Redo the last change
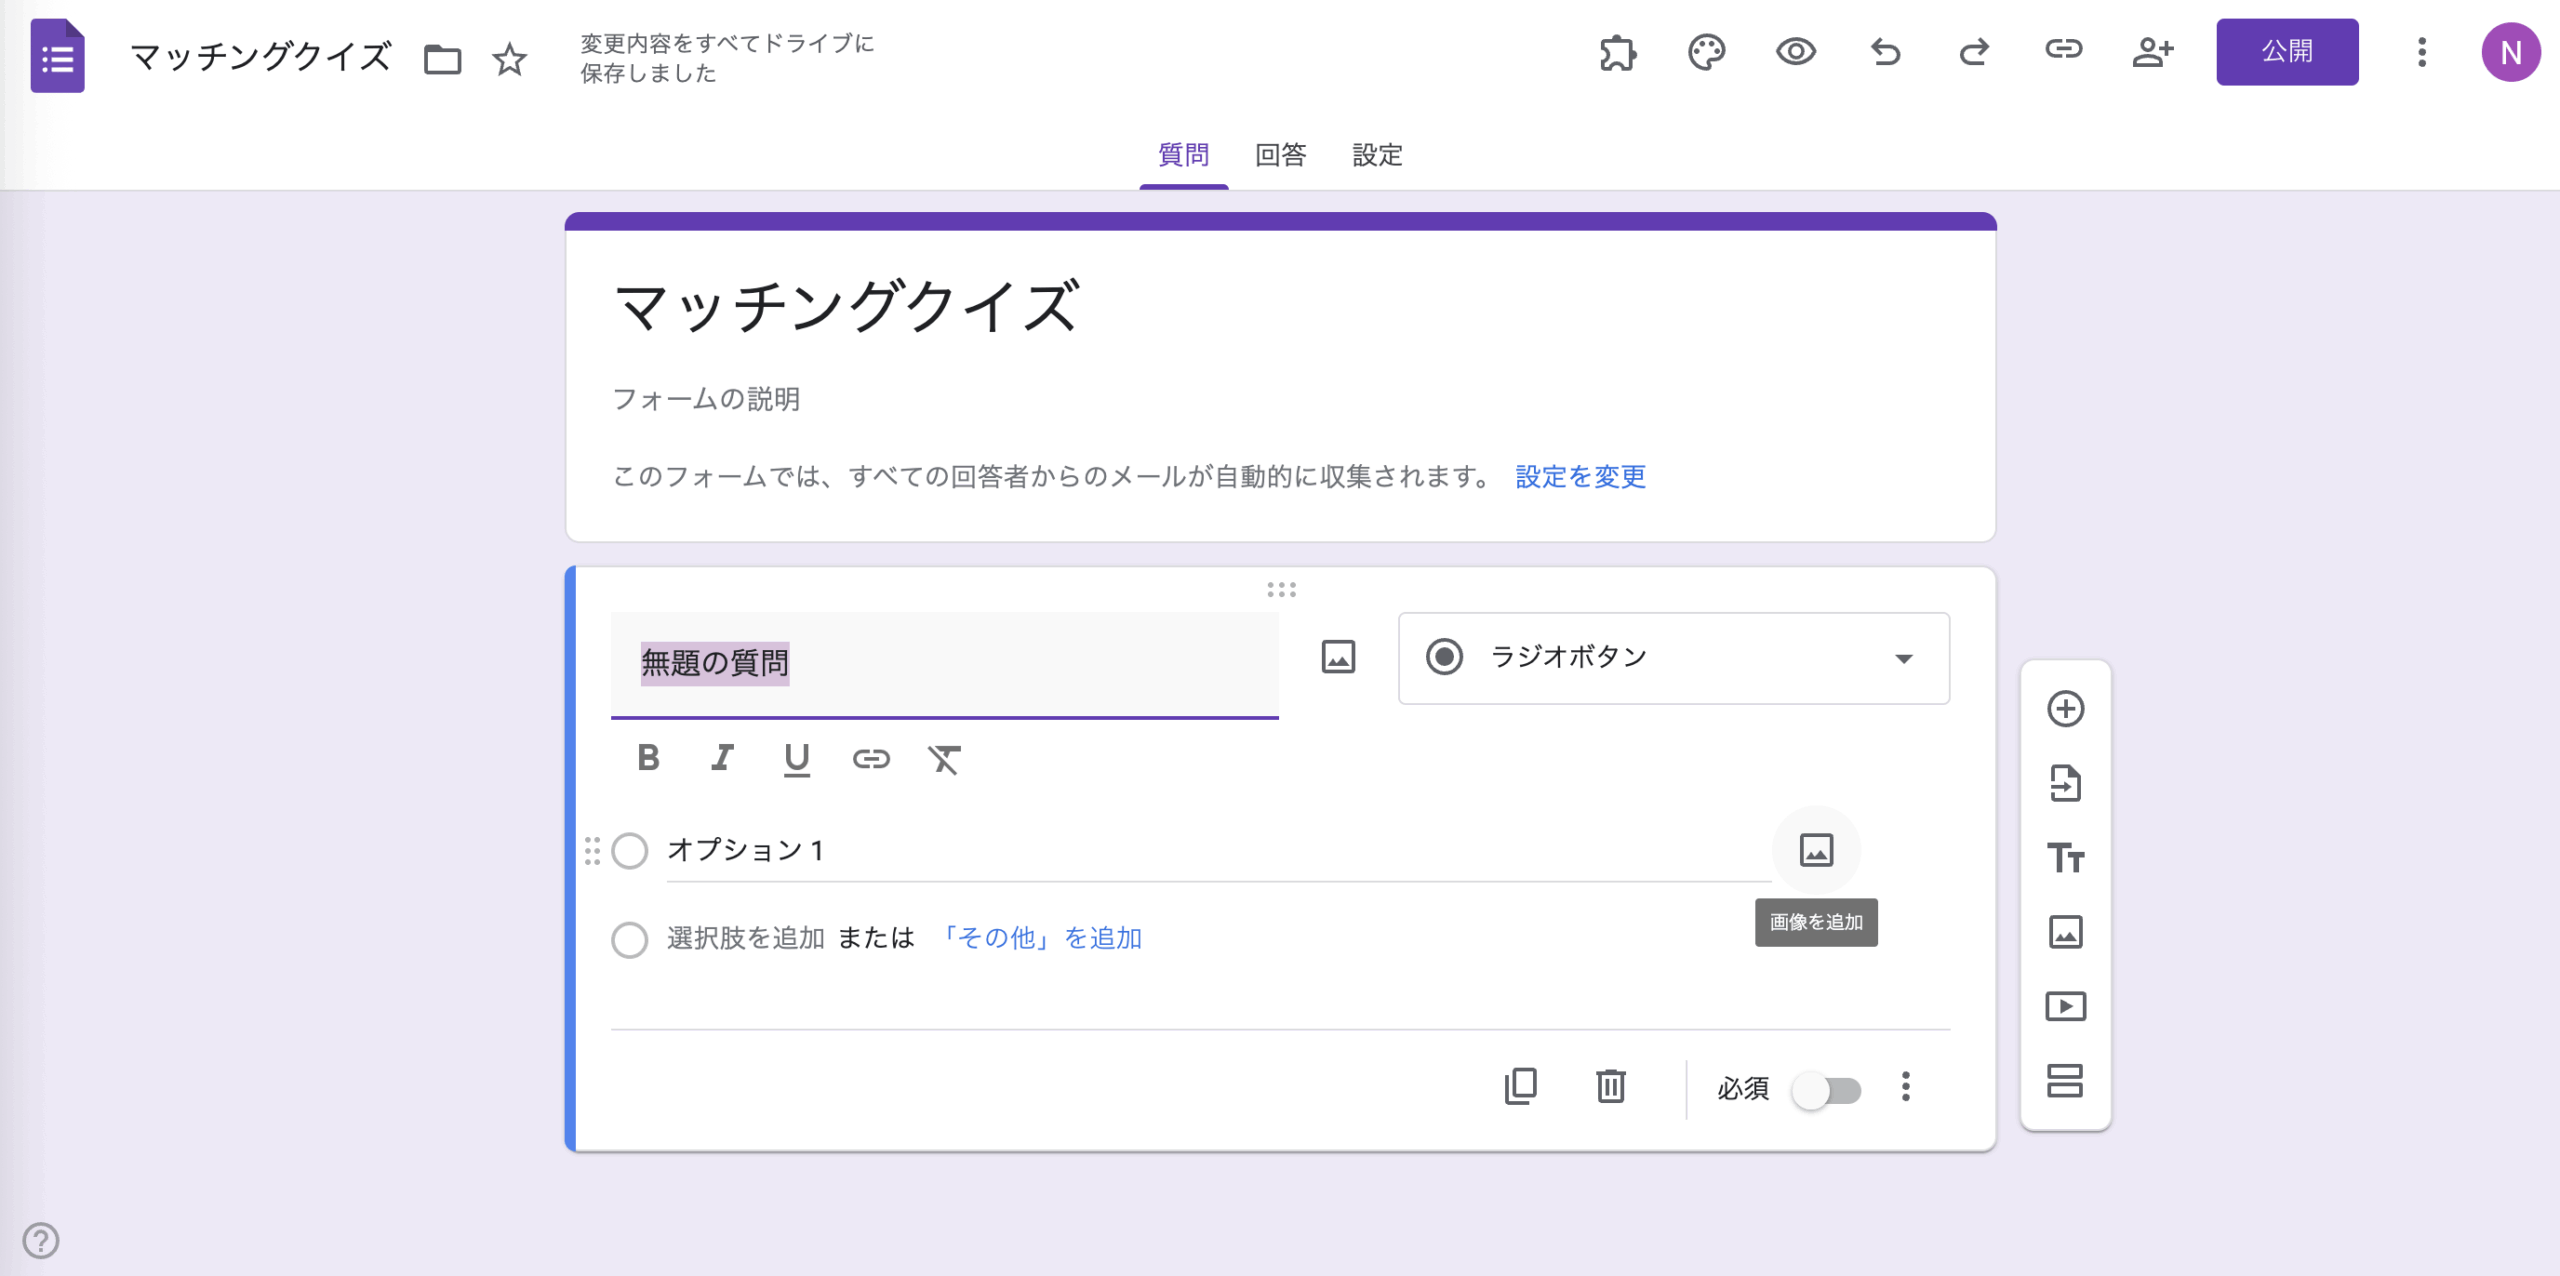 click(1973, 53)
